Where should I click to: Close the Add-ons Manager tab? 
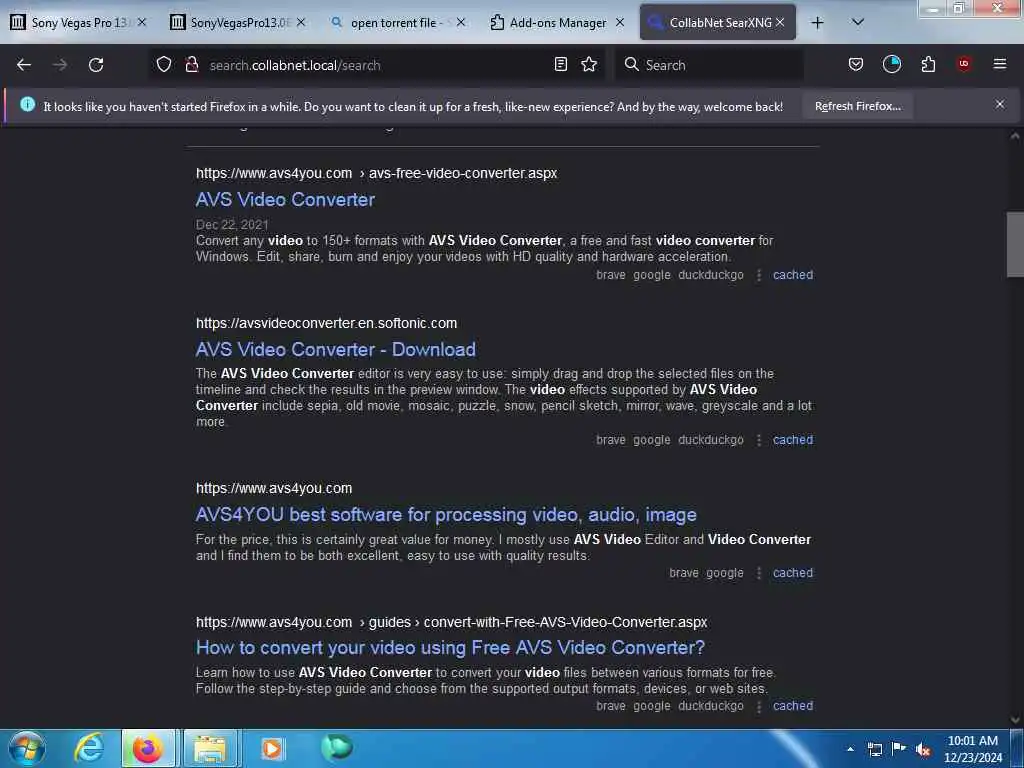[620, 22]
